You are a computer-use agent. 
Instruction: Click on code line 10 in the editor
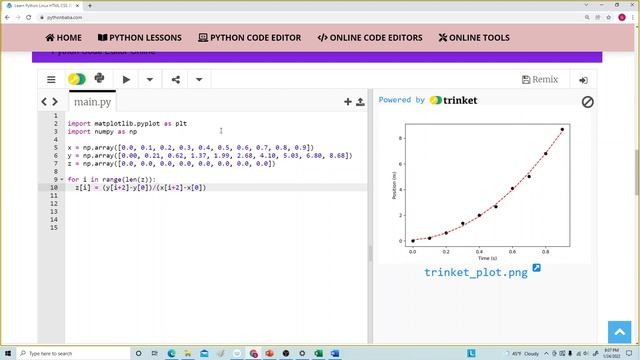click(216, 187)
